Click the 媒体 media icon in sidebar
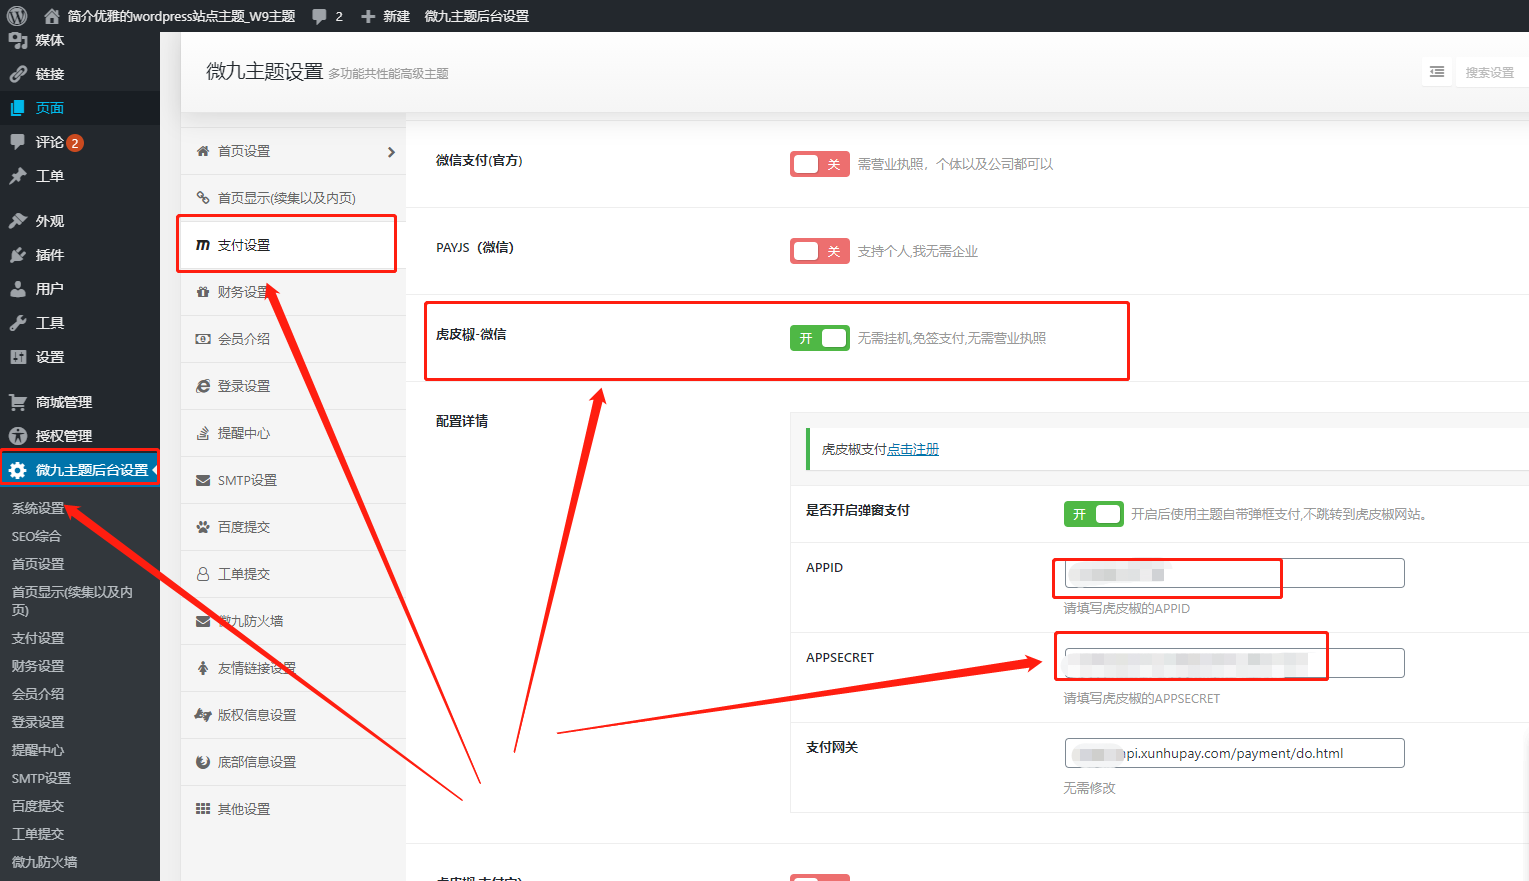This screenshot has height=881, width=1529. (17, 40)
